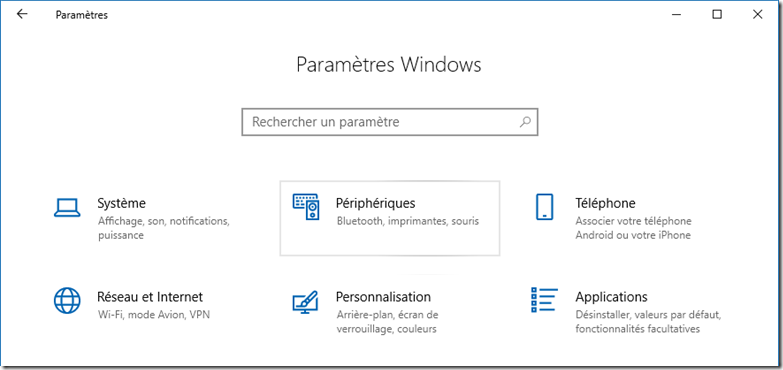Click the magnifier icon in search box
This screenshot has height=370, width=783.
tap(525, 121)
